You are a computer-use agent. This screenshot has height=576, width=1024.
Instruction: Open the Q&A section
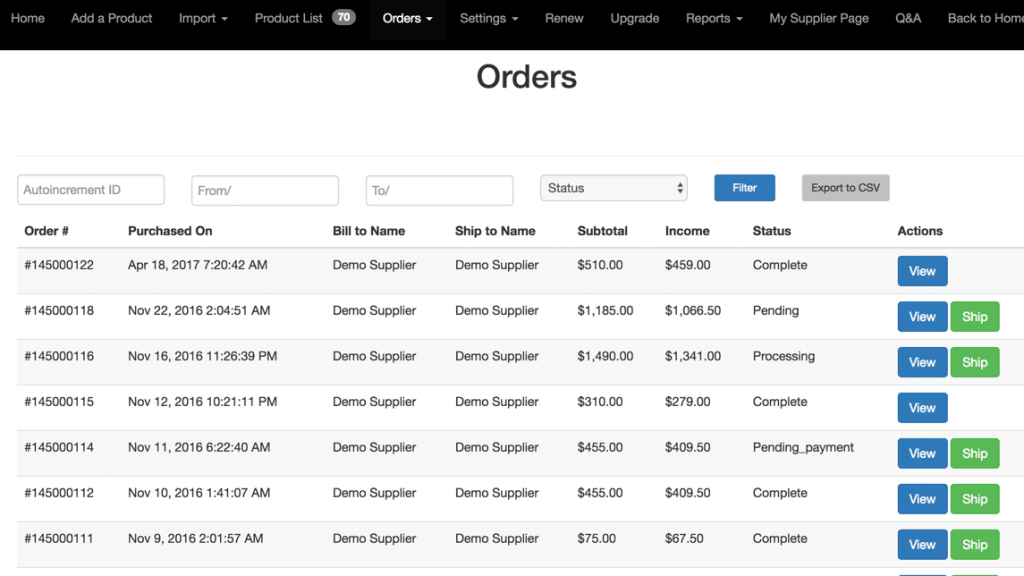point(908,18)
